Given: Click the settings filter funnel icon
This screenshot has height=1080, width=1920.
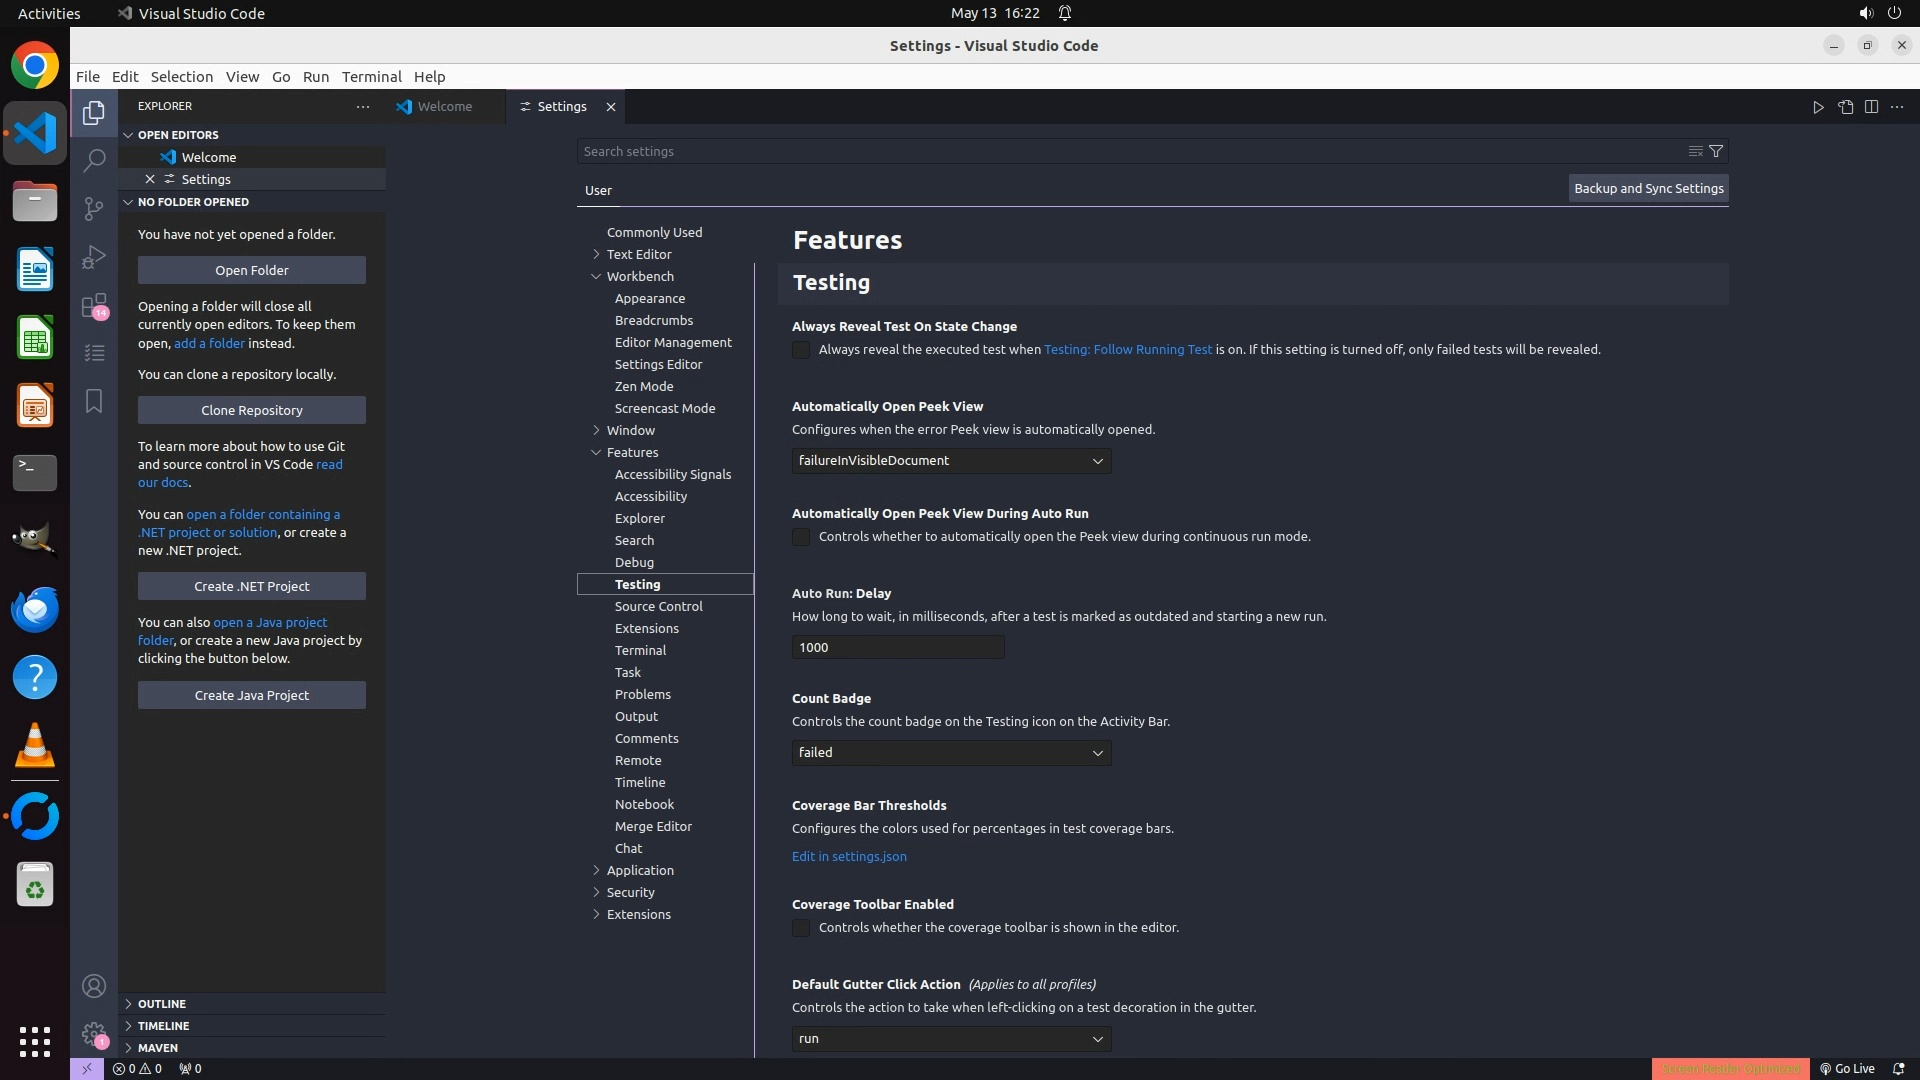Looking at the screenshot, I should coord(1716,151).
